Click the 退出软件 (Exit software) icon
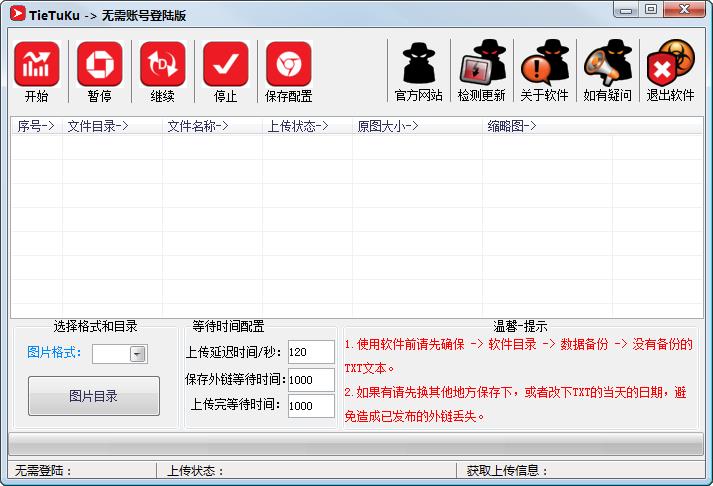 669,65
